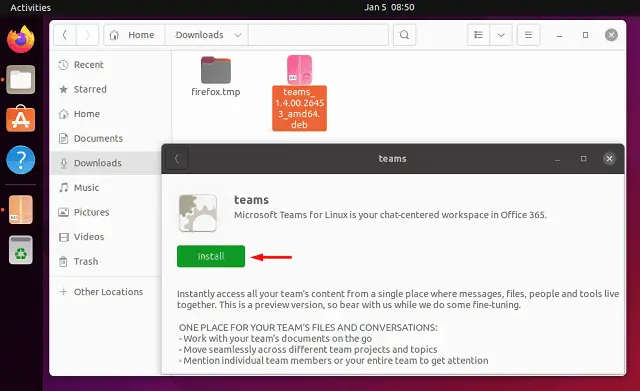This screenshot has height=391, width=640.
Task: Open Firefox from the dock
Action: pos(21,39)
